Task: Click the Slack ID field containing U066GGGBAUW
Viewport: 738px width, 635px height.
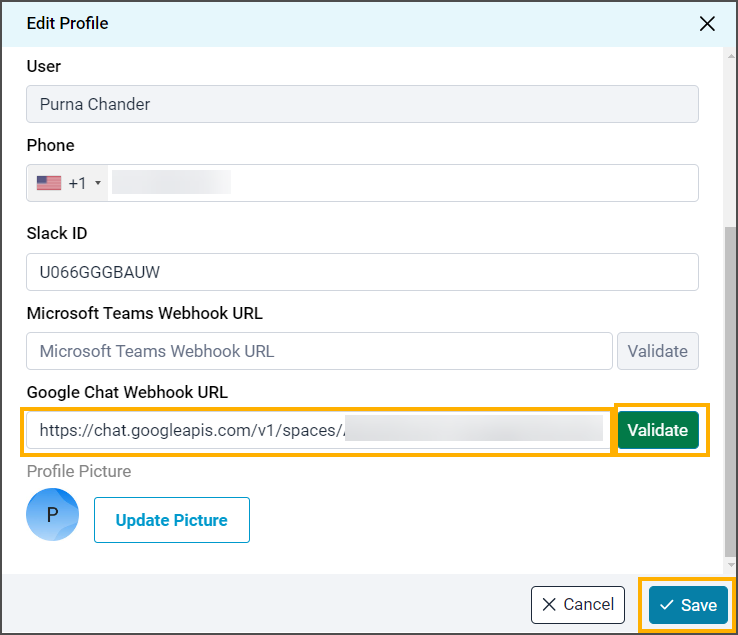Action: click(362, 272)
